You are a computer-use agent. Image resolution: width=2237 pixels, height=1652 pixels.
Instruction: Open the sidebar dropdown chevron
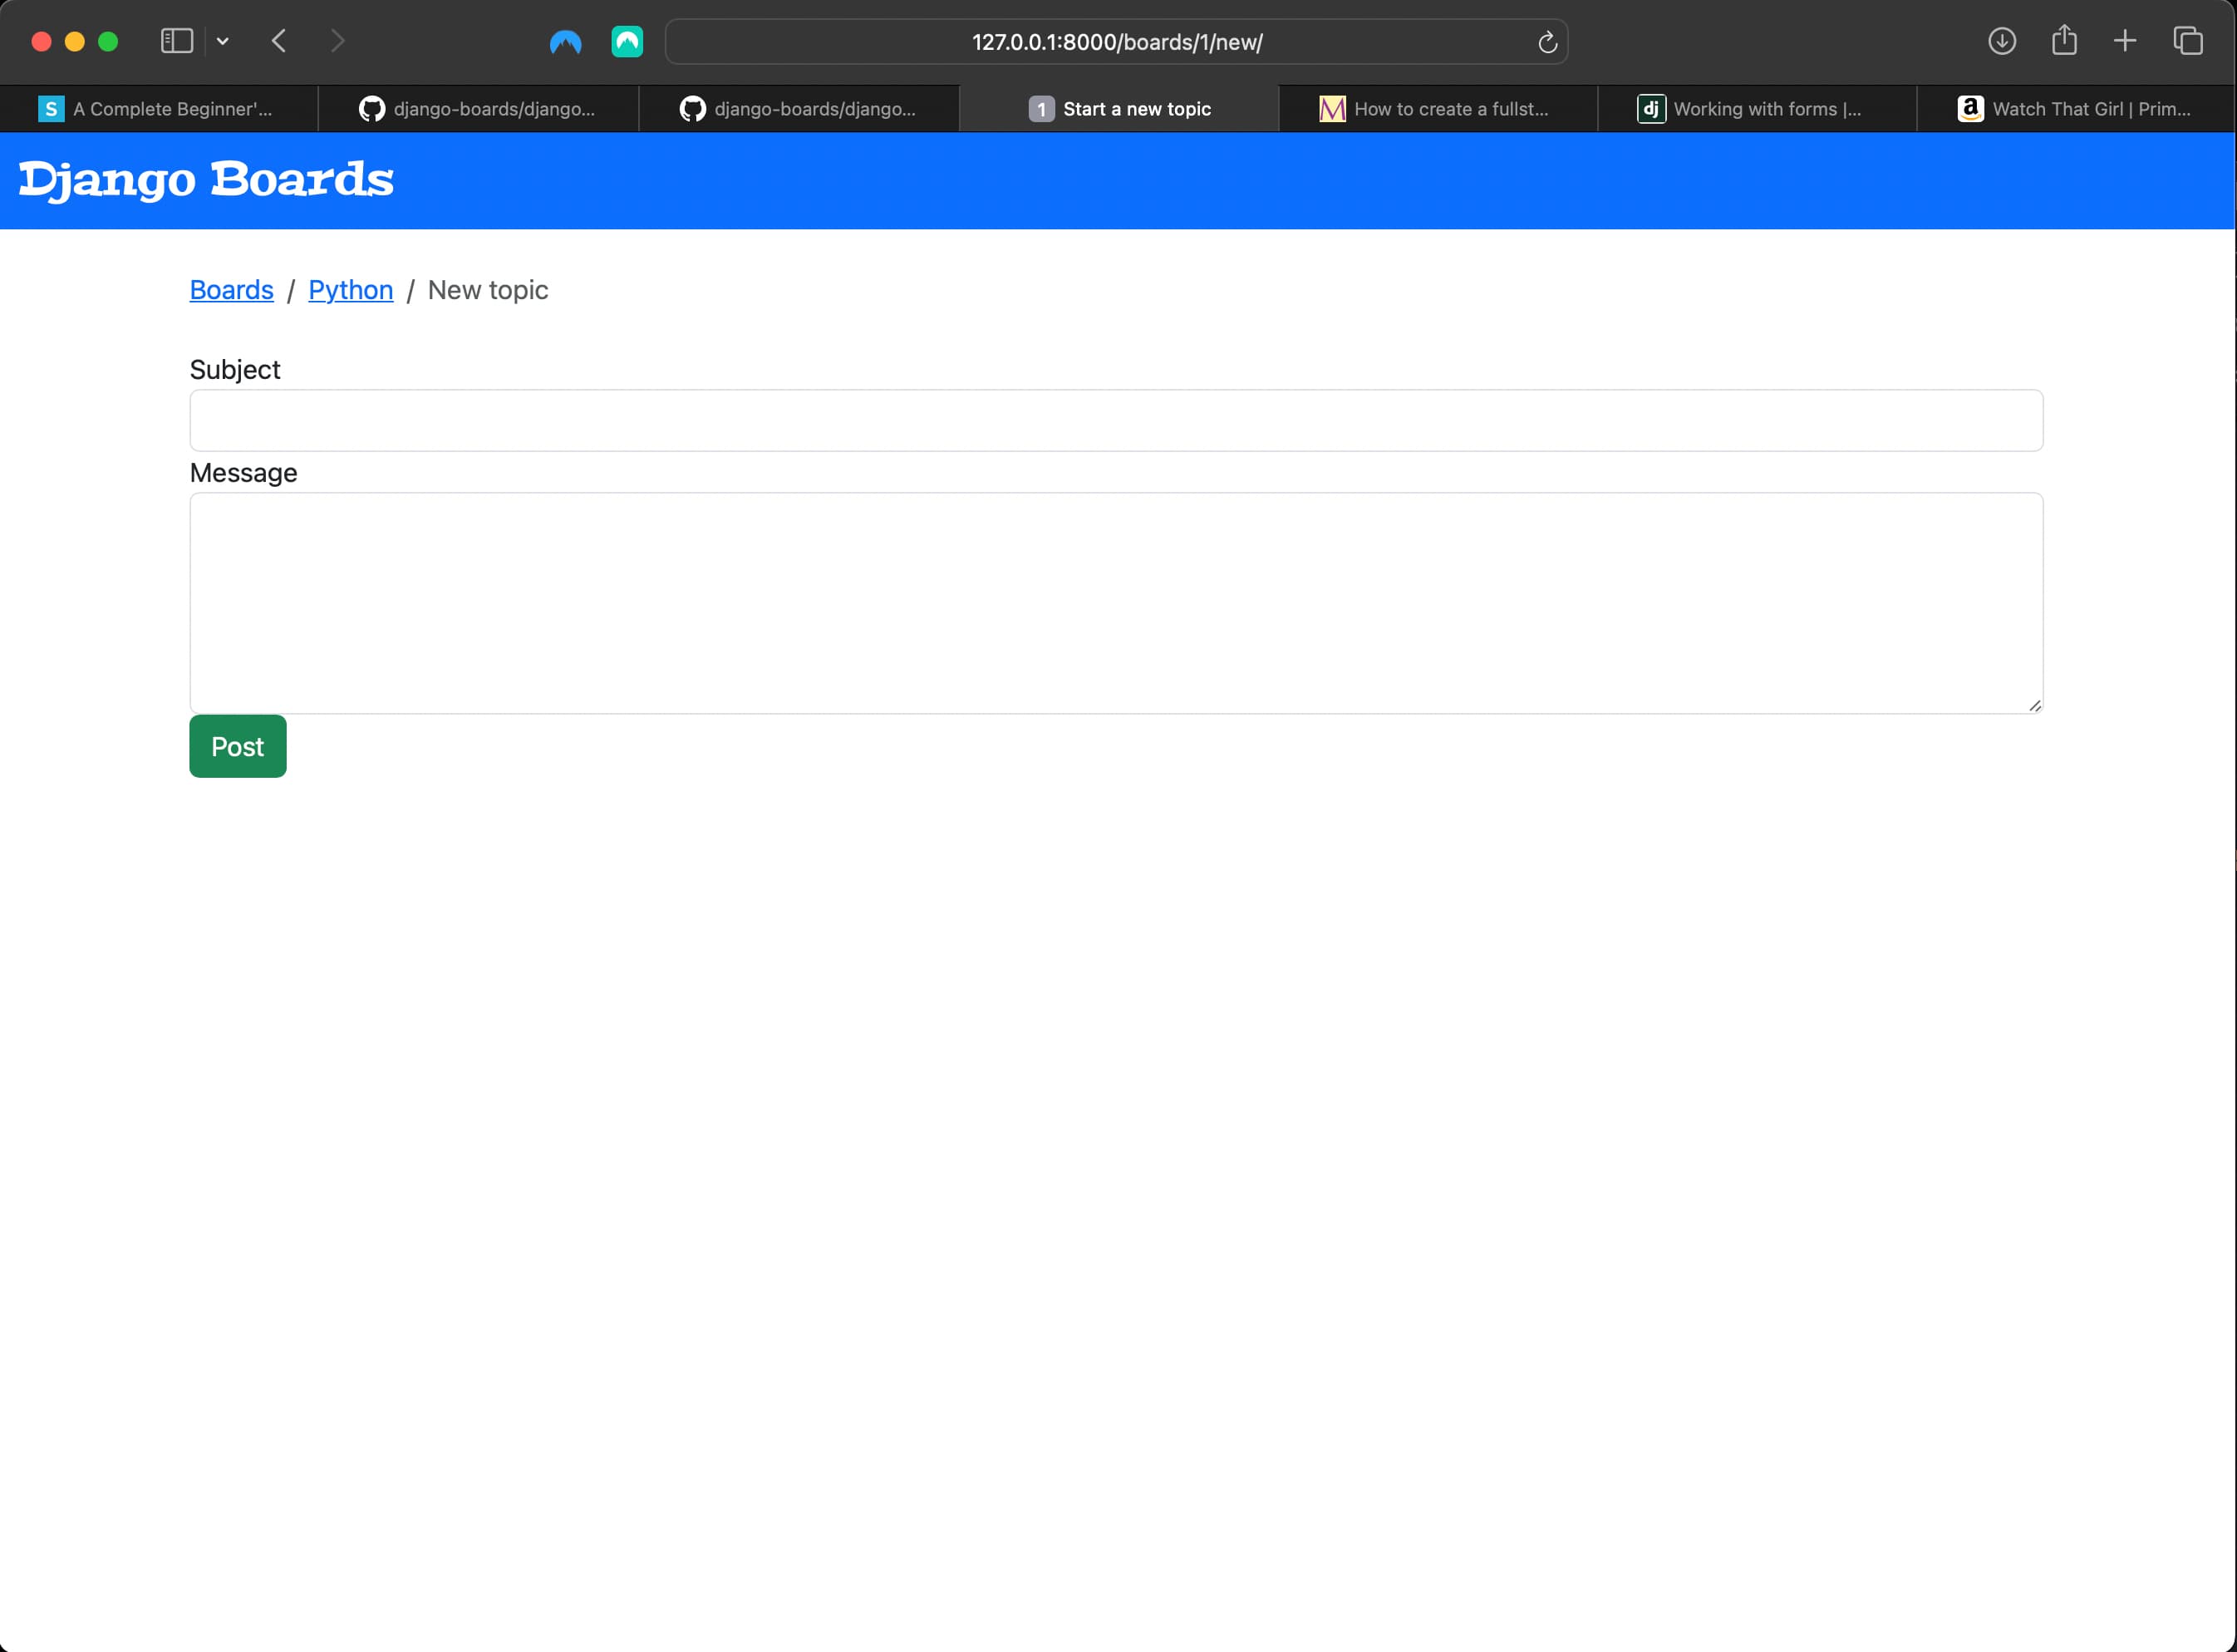coord(223,41)
